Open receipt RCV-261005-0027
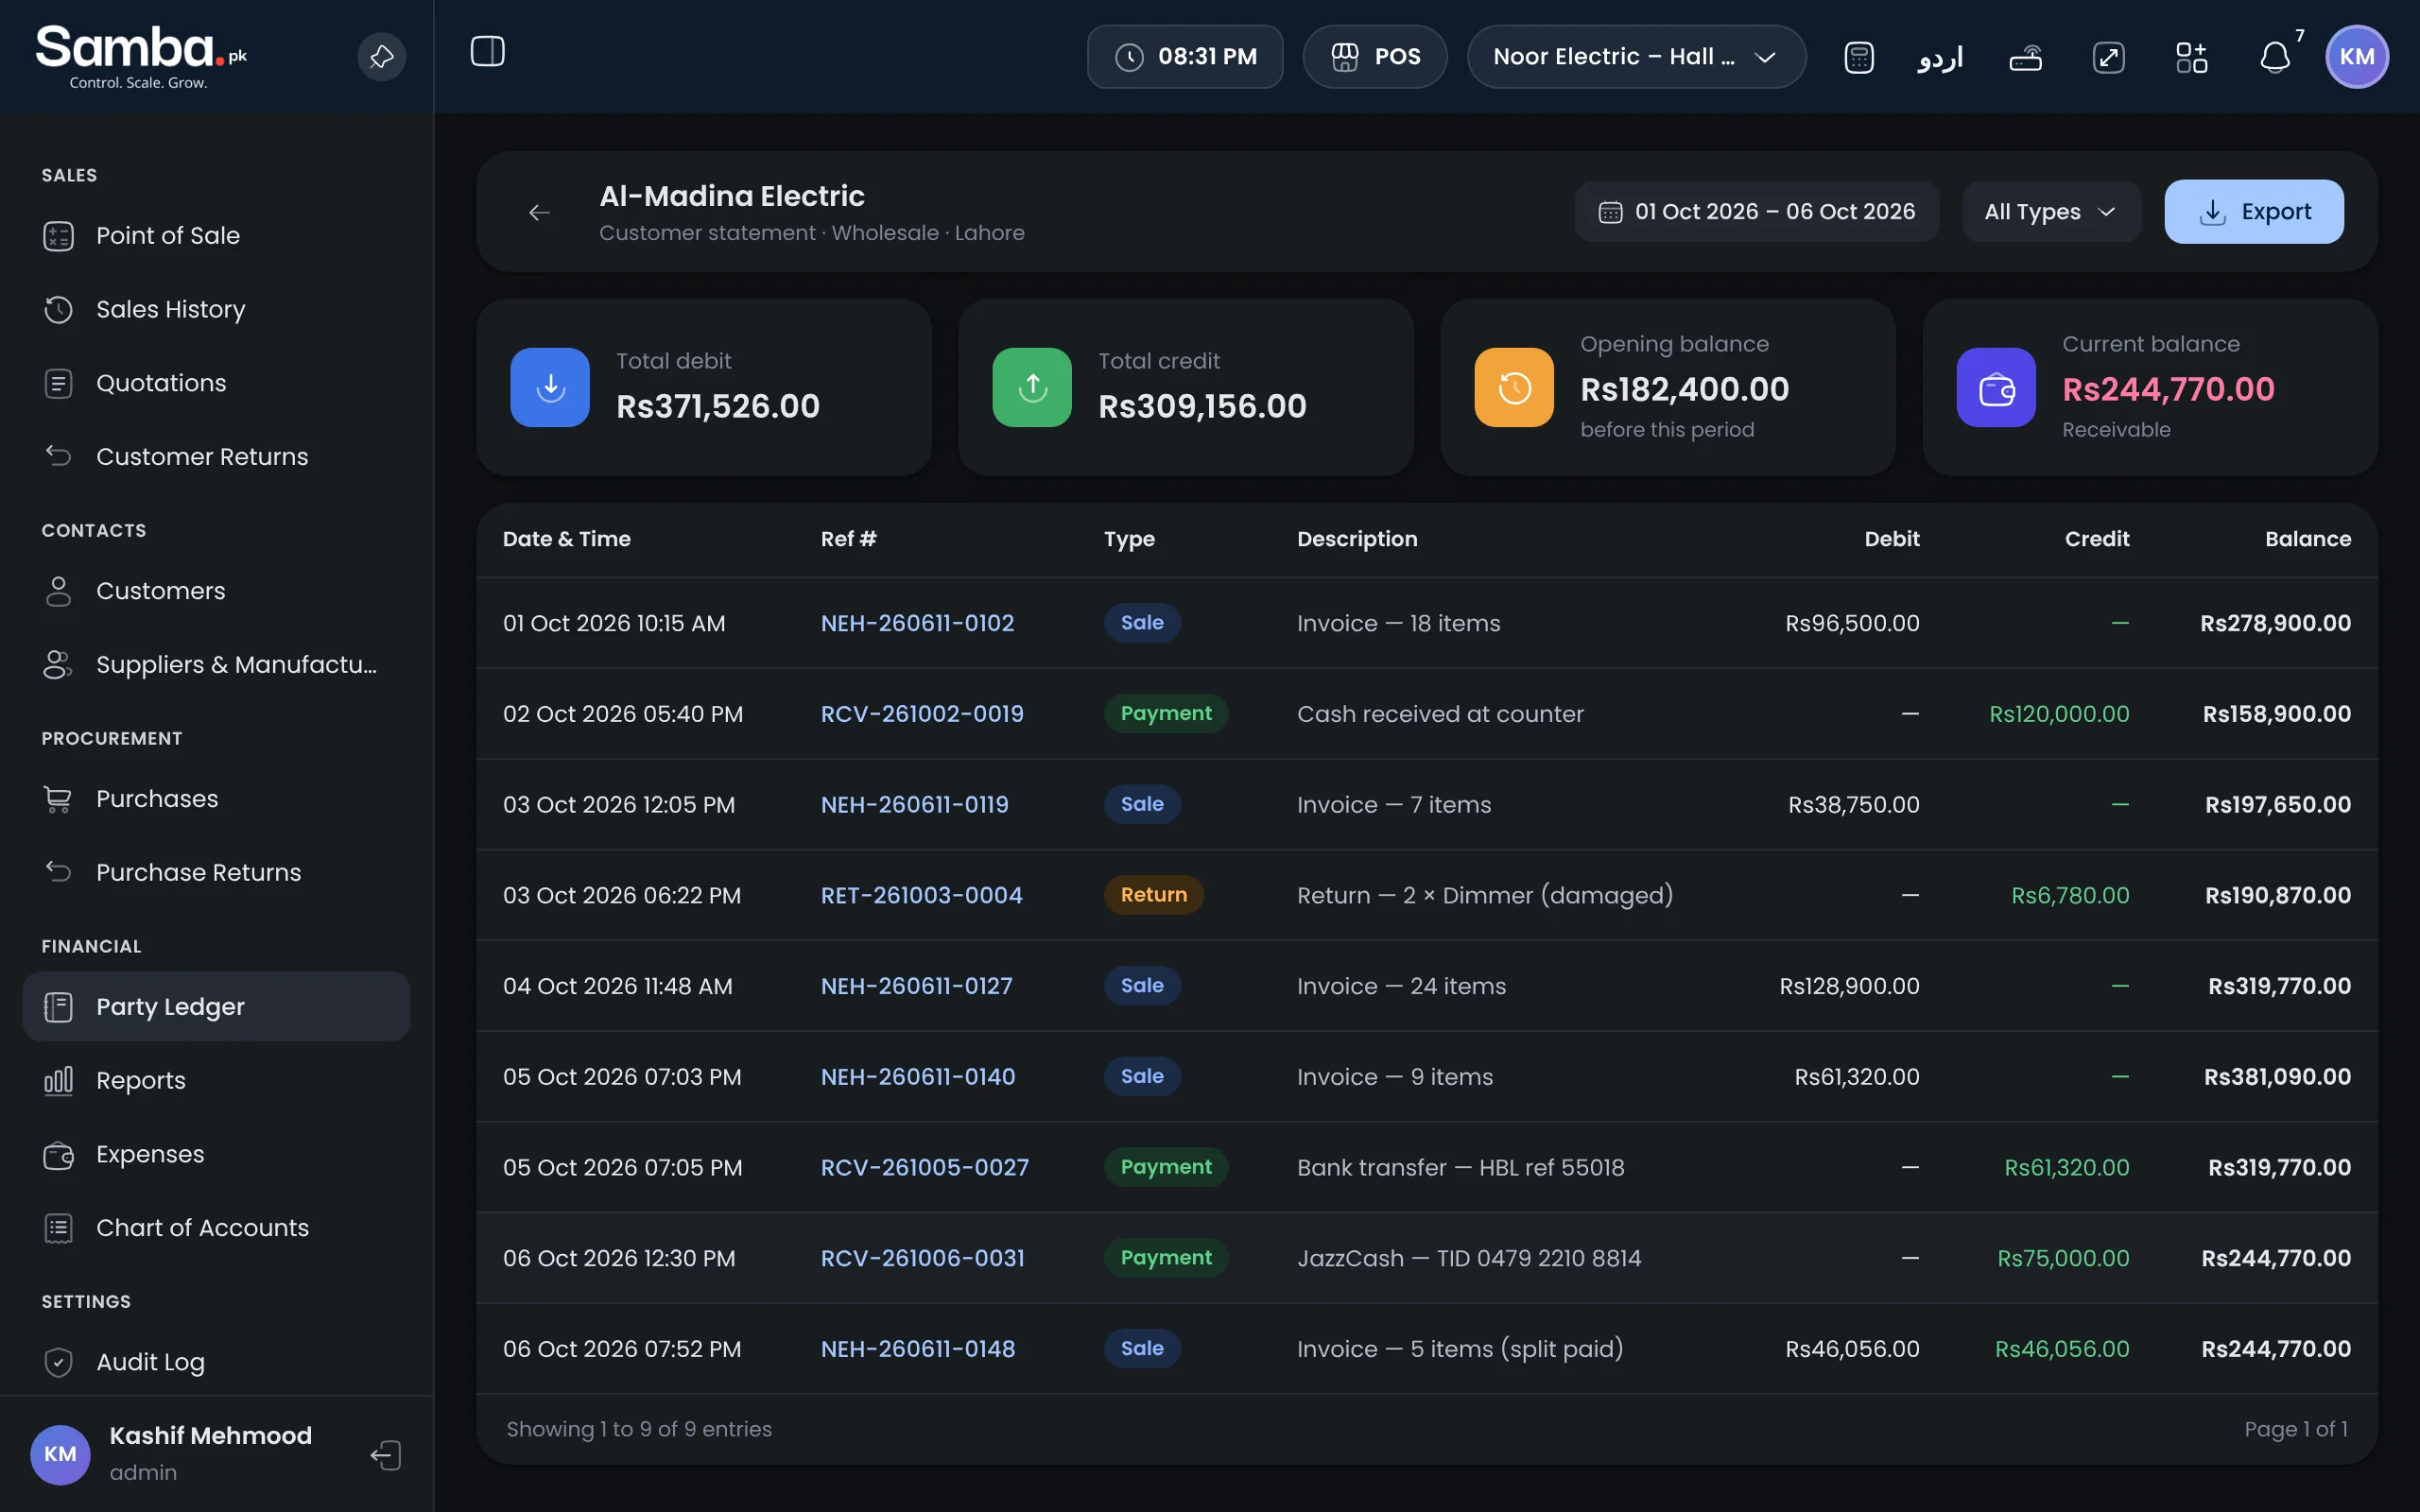2420x1512 pixels. click(x=924, y=1167)
